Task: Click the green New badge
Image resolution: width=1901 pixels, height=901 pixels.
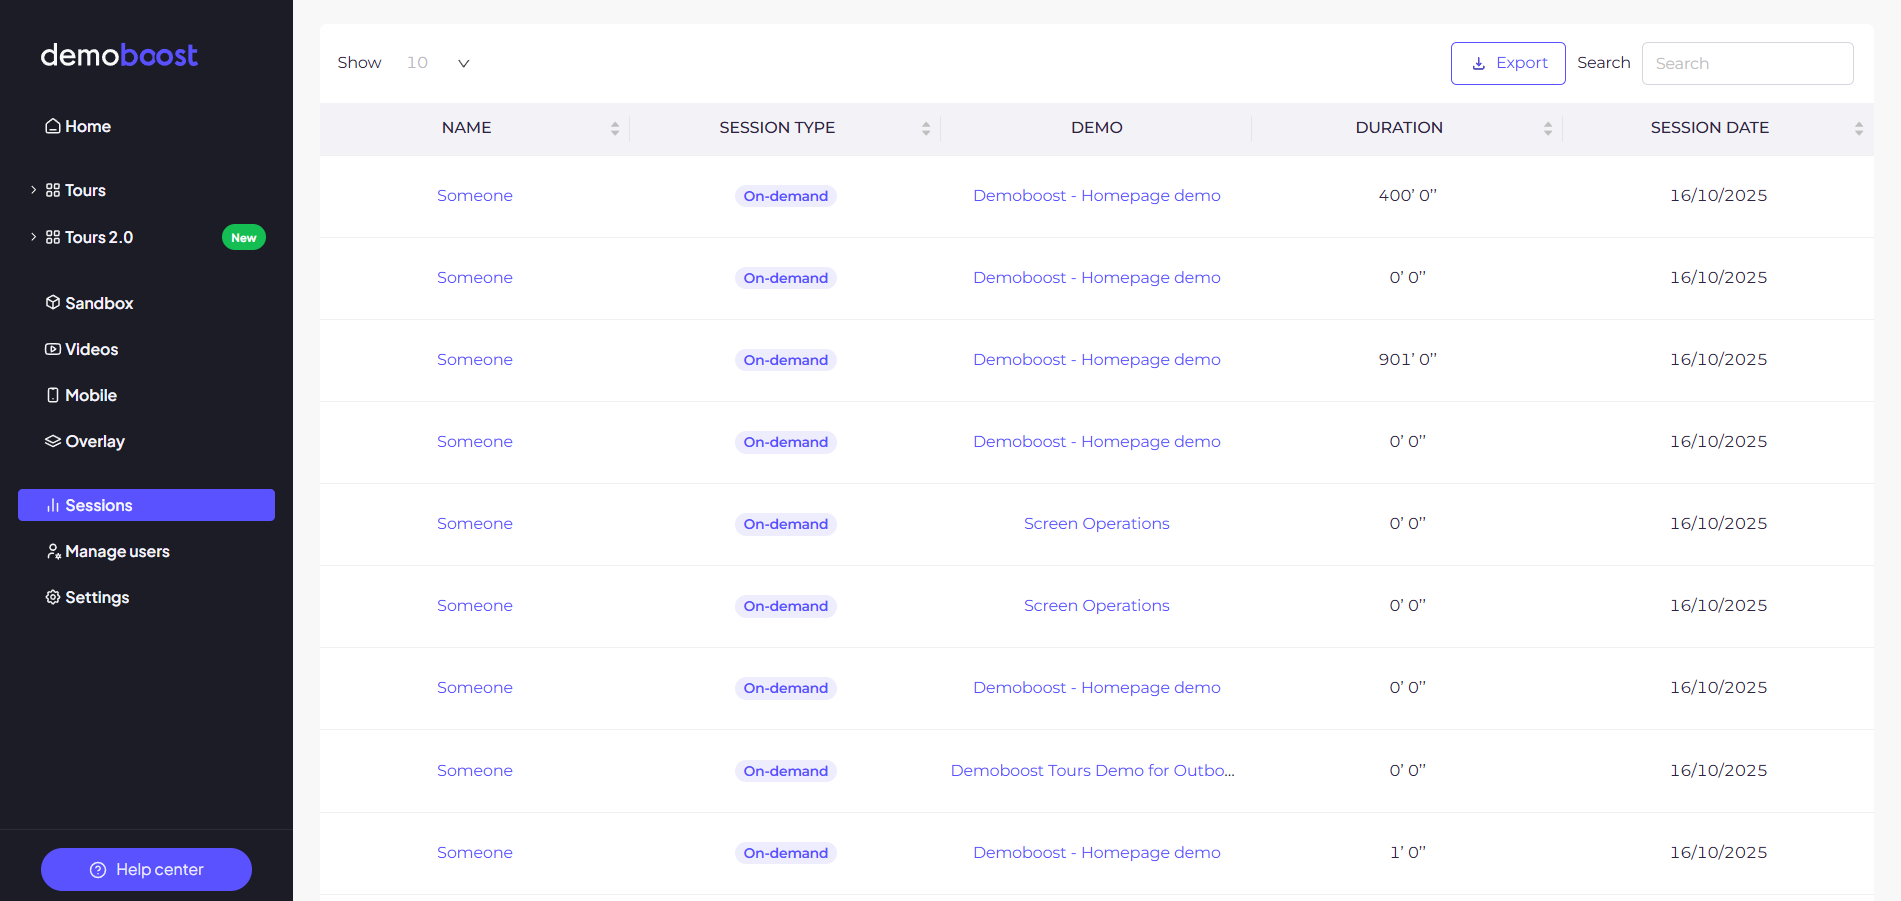Action: (x=244, y=237)
